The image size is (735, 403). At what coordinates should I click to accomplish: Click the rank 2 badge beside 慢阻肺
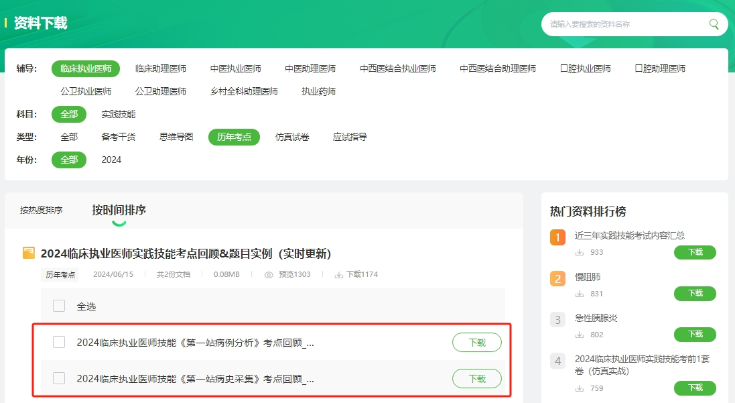(x=558, y=278)
